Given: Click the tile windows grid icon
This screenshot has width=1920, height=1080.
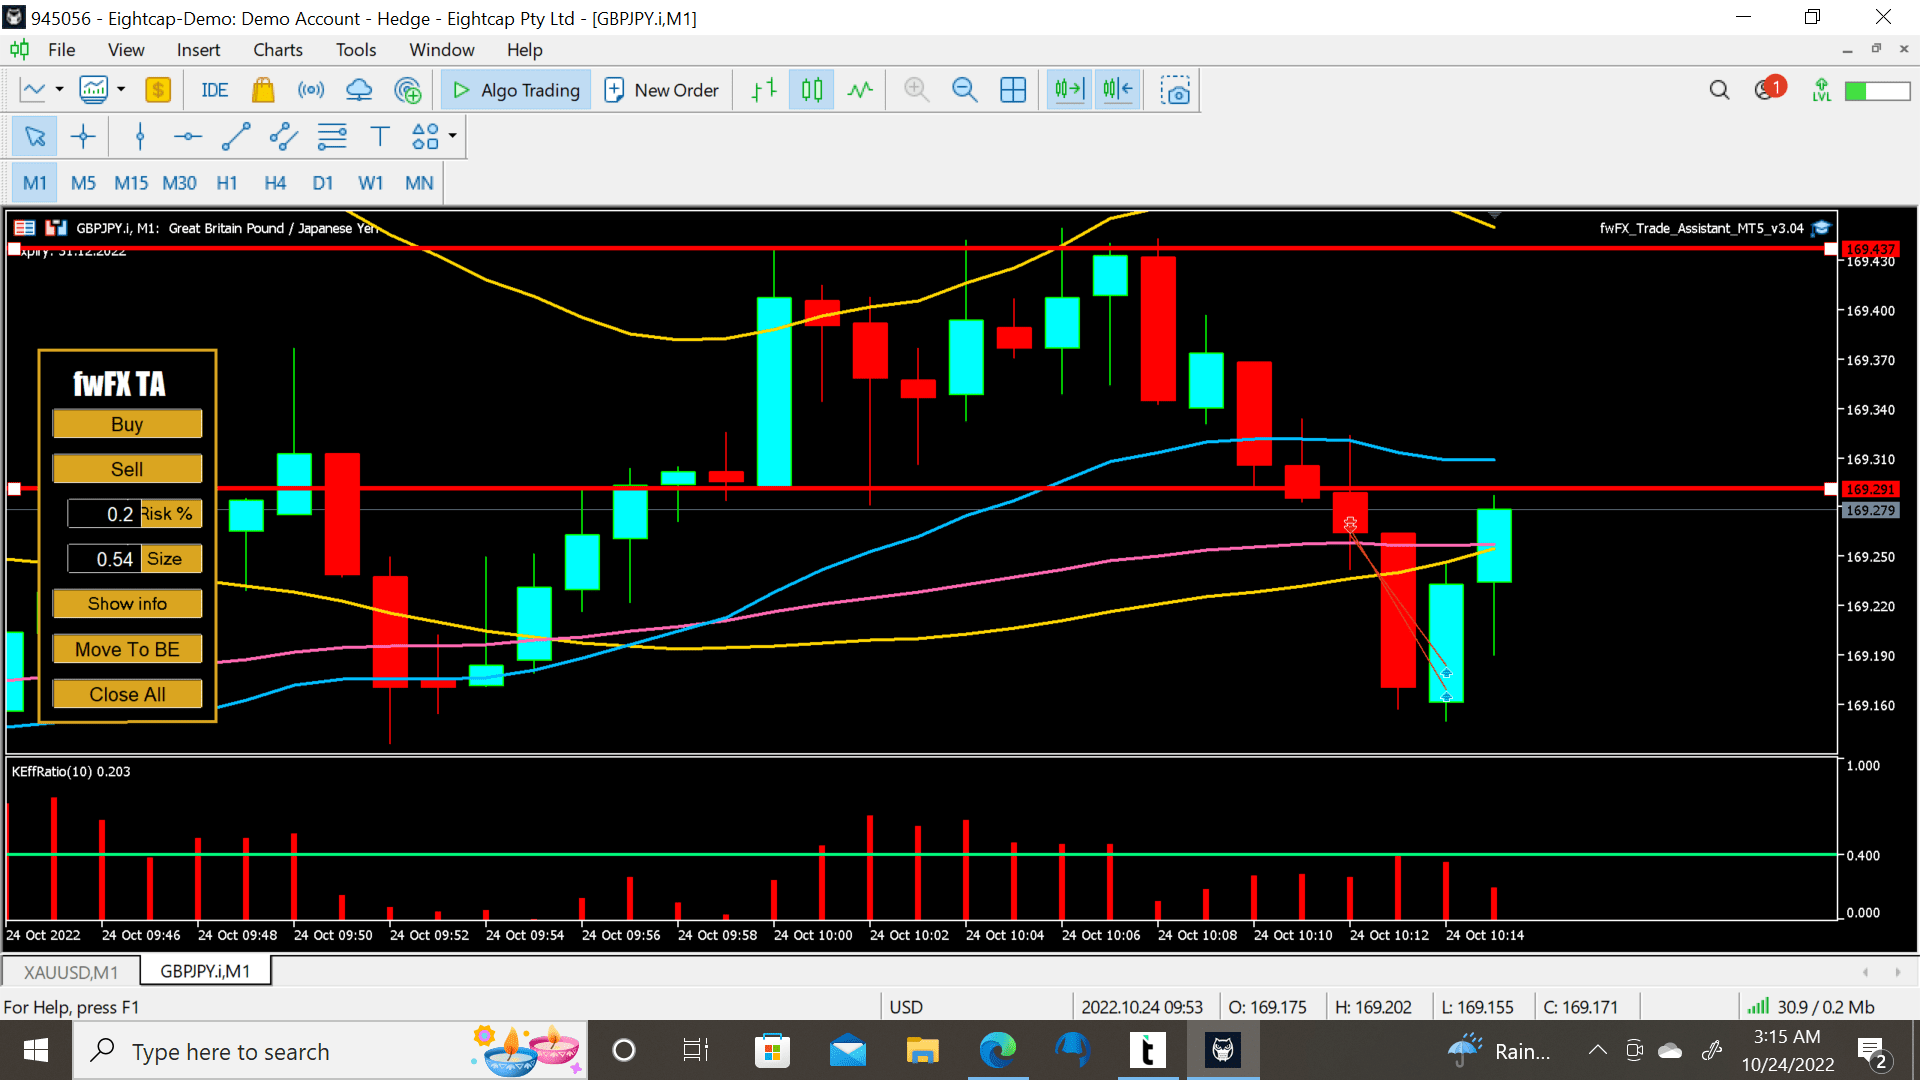Looking at the screenshot, I should point(1013,90).
